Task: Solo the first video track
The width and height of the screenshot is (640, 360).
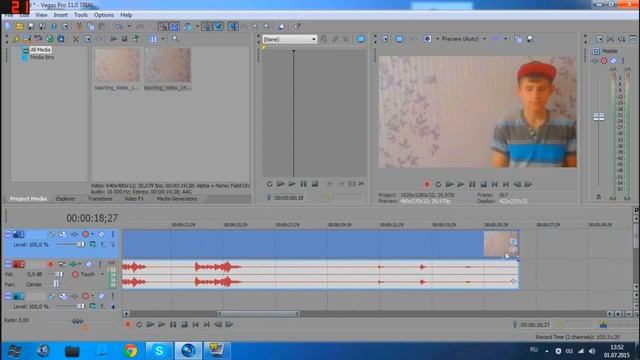Action: [113, 234]
